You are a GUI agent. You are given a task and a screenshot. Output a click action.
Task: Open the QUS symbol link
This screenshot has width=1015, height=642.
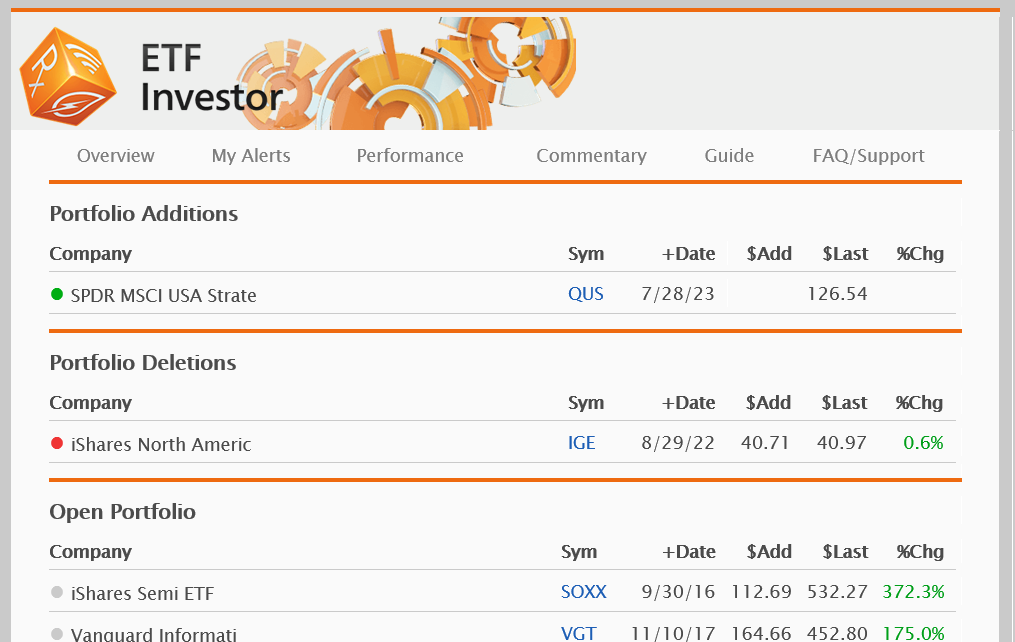click(x=586, y=294)
